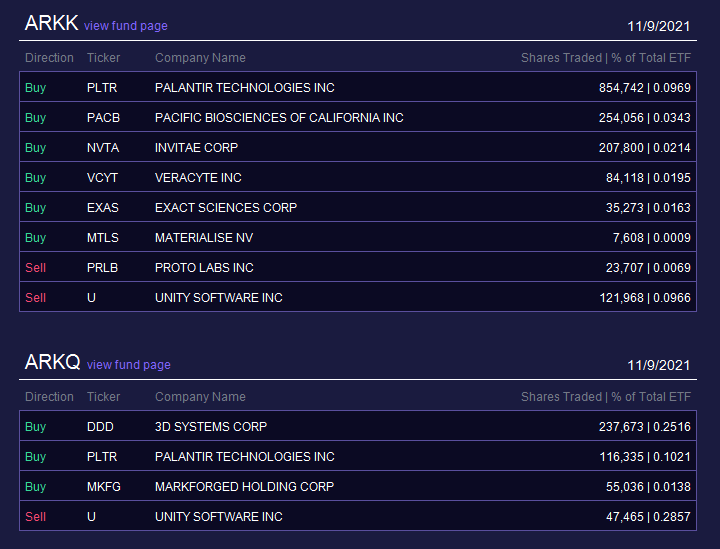Select the PACB Pacific Biosciences row

358,117
